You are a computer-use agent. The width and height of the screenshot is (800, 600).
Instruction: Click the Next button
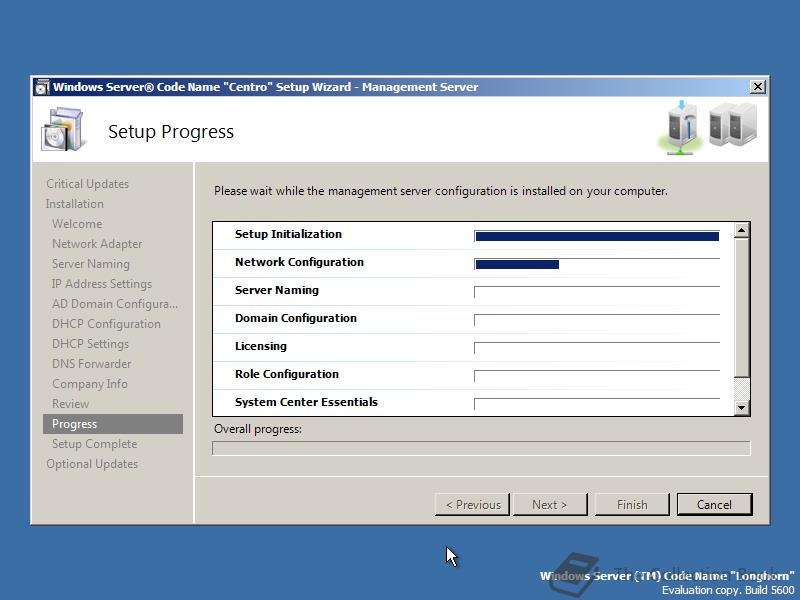click(549, 505)
